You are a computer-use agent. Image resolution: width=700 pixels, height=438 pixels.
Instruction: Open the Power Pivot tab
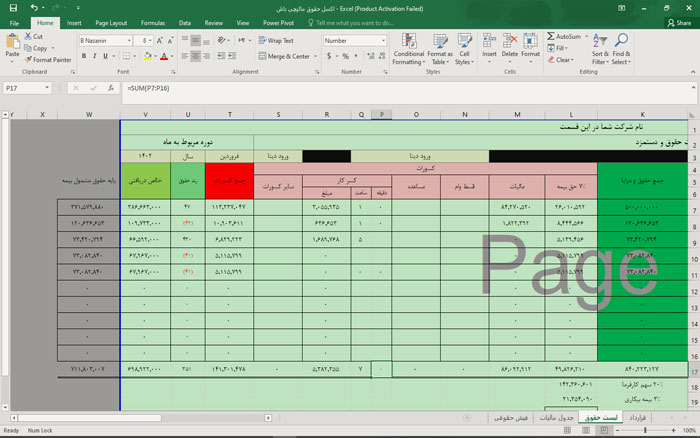278,23
